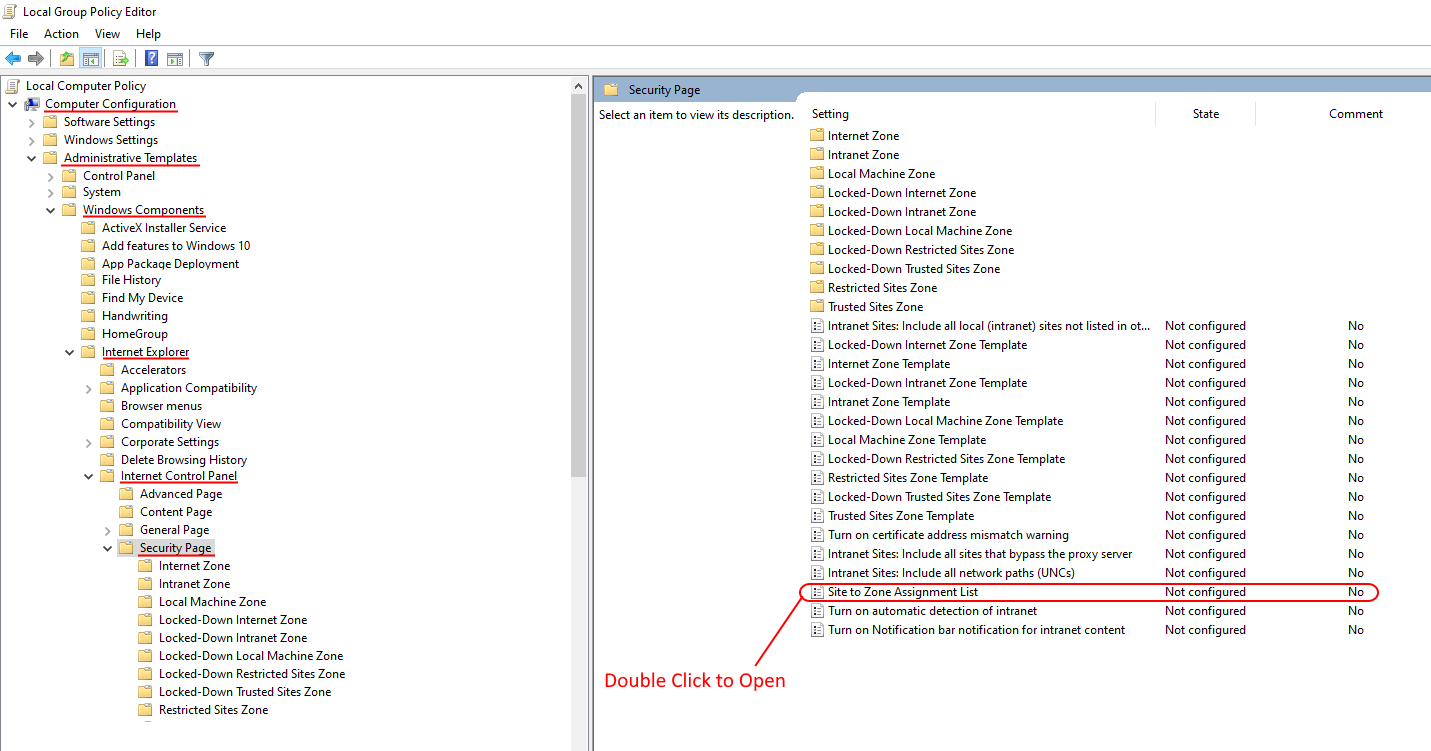Toggle the Show/Hide Action Pane icon
Viewport: 1431px width, 751px height.
[x=175, y=59]
